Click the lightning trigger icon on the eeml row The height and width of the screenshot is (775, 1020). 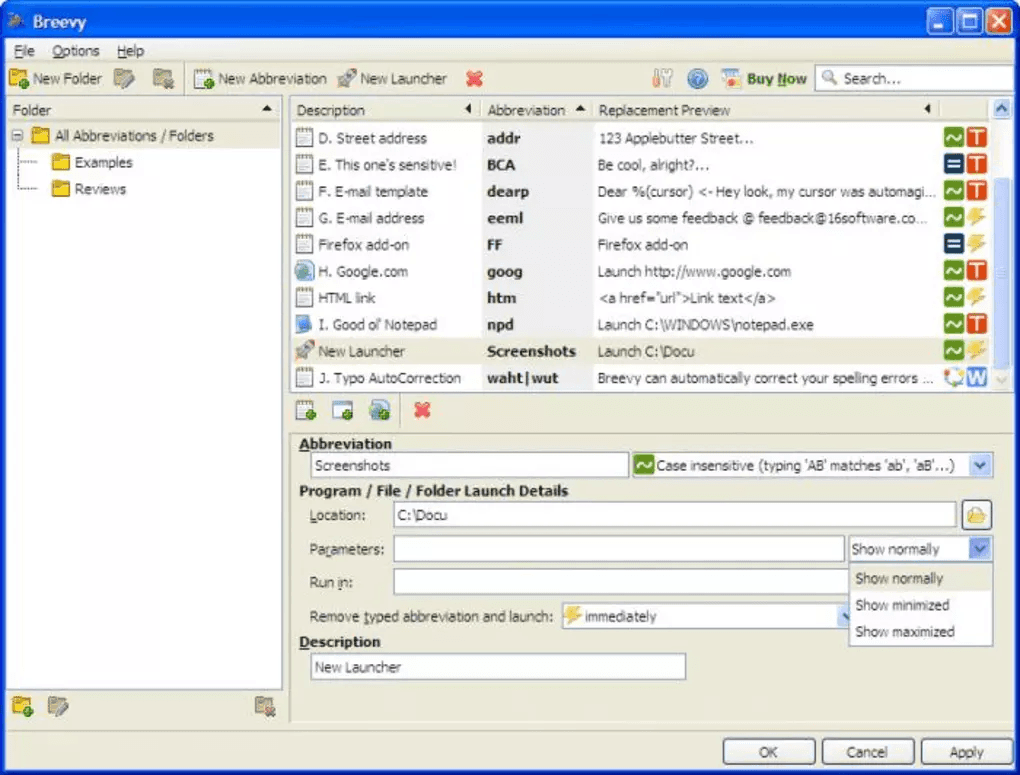pos(976,218)
